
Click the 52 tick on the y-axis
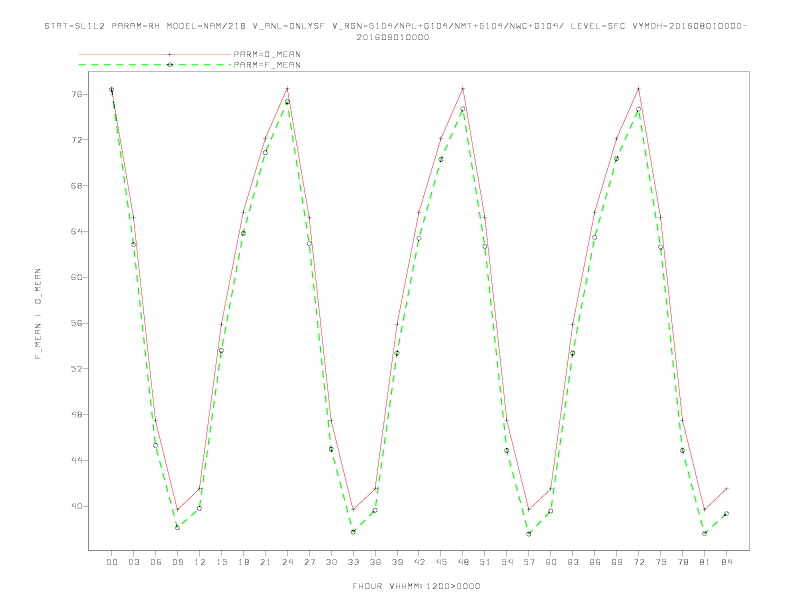click(x=77, y=369)
